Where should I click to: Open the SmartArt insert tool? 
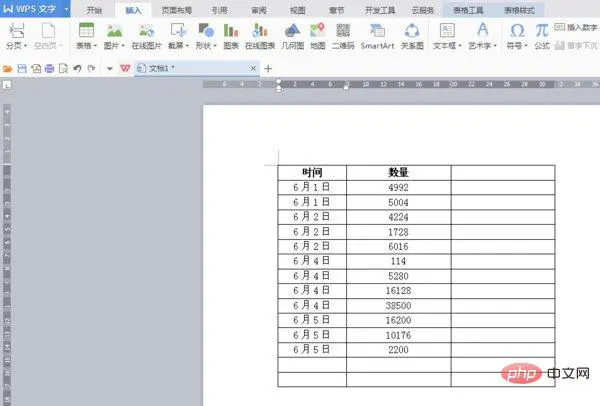click(377, 36)
